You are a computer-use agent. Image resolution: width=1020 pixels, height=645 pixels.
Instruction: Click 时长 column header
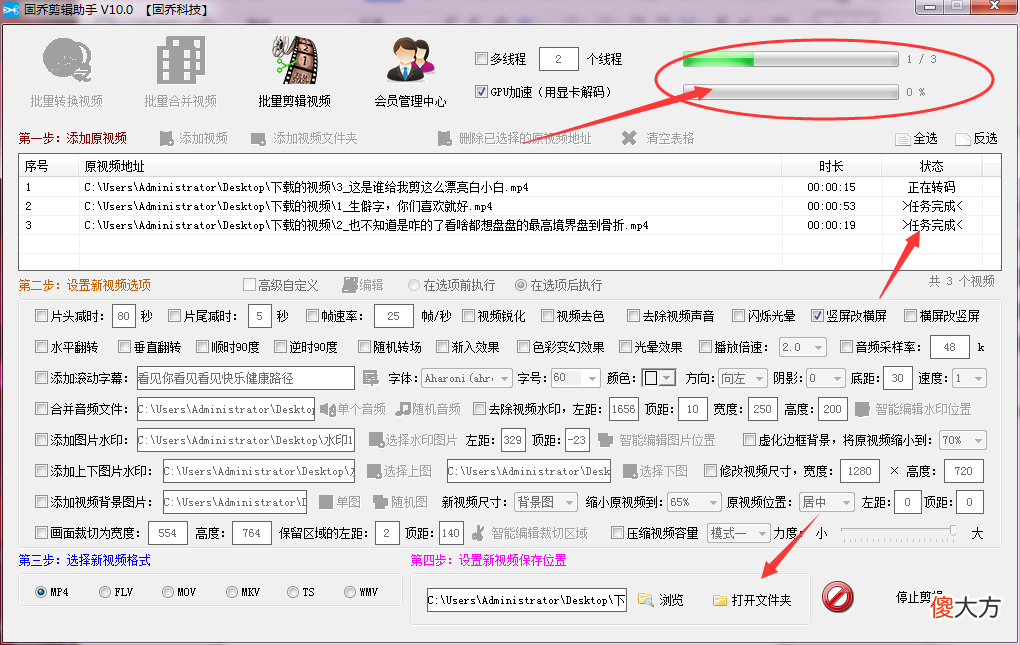[831, 166]
